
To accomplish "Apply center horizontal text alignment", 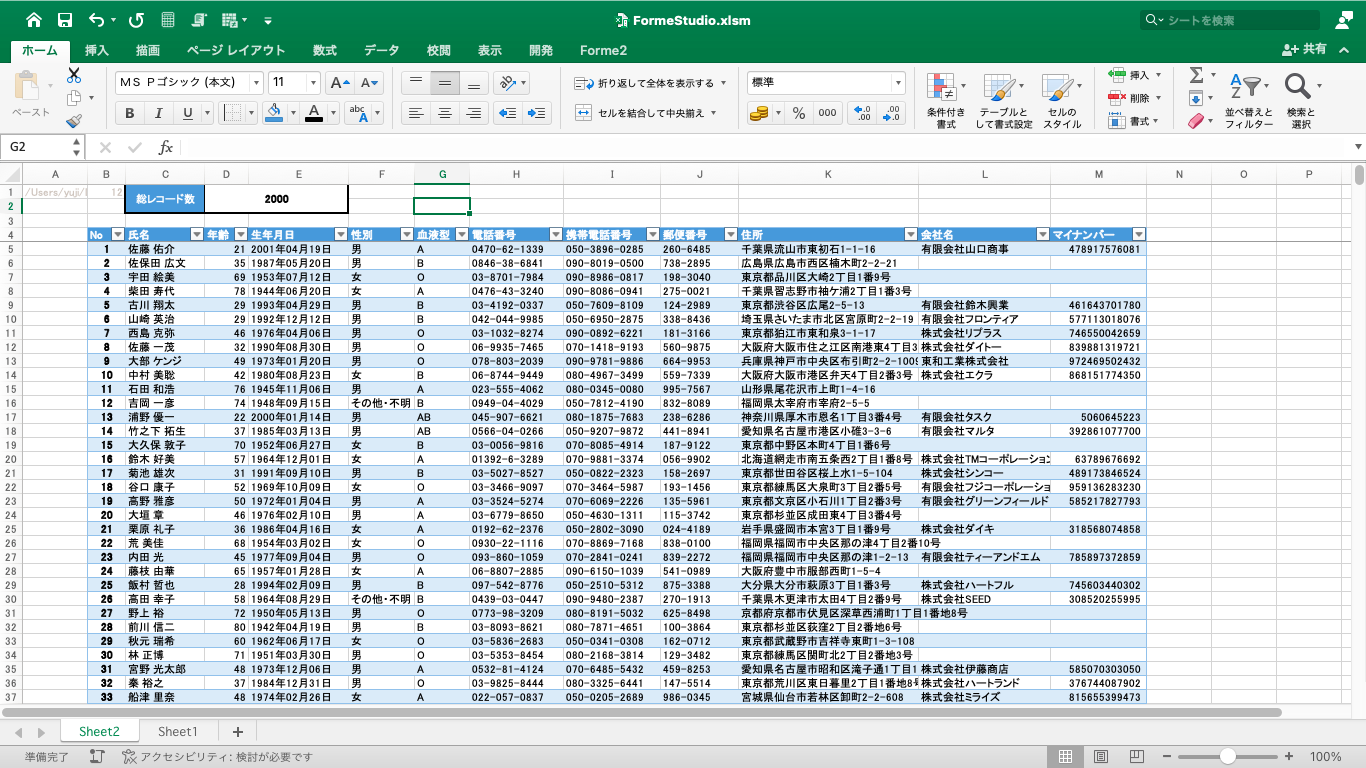I will coord(445,114).
